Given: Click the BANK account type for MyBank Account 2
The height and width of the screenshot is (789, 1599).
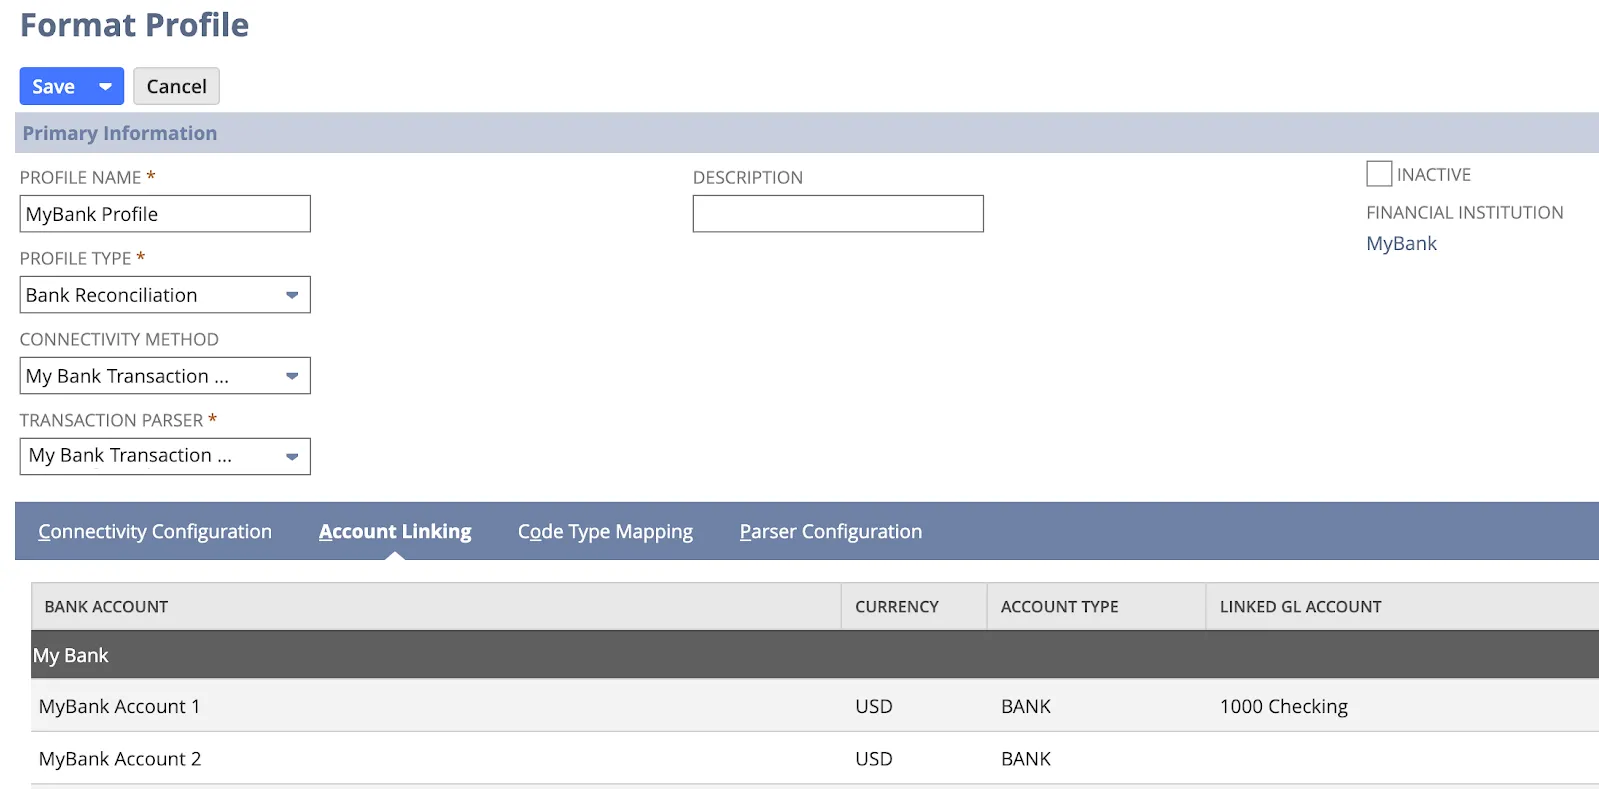Looking at the screenshot, I should tap(1026, 759).
